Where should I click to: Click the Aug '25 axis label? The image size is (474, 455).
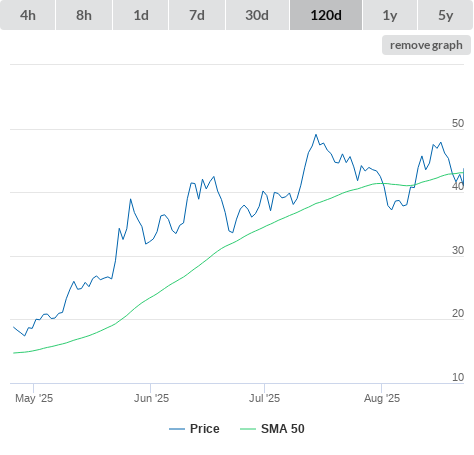coord(382,398)
